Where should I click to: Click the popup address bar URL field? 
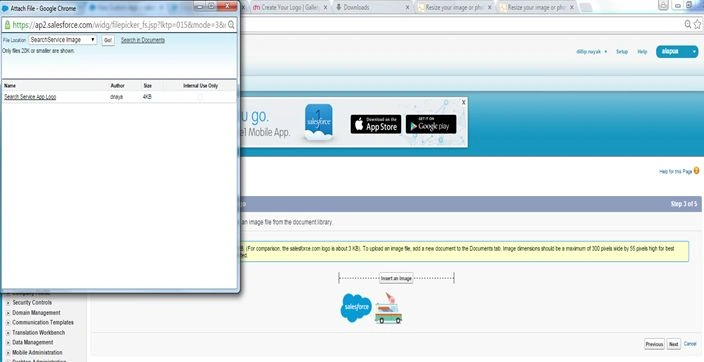[x=119, y=25]
